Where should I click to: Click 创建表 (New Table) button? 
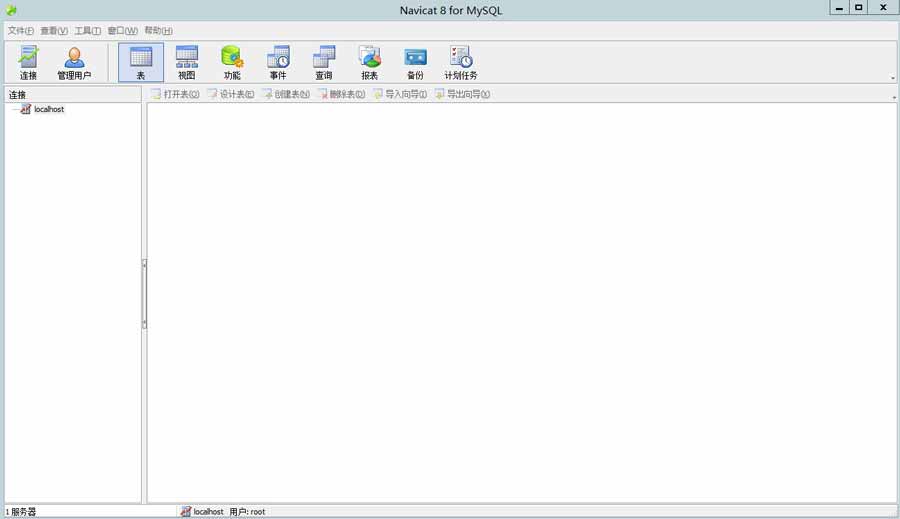[286, 94]
